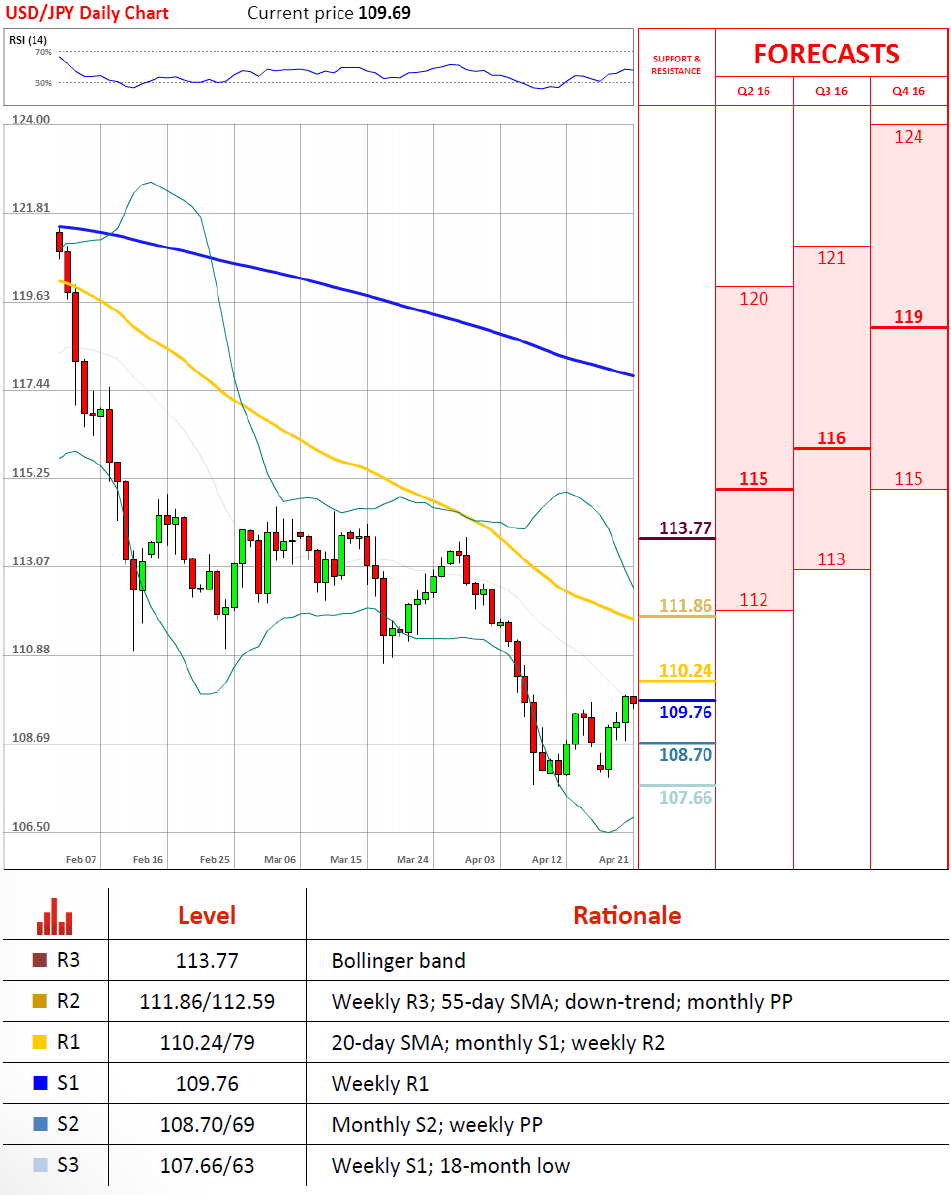The image size is (951, 1195).
Task: Click the FORECASTS heading
Action: coord(826,54)
